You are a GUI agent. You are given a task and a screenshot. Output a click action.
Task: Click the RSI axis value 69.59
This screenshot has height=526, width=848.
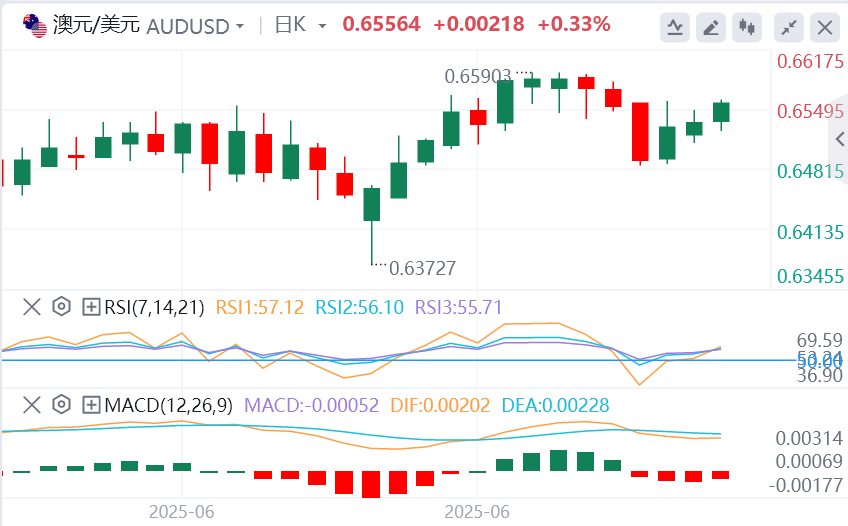(x=819, y=340)
